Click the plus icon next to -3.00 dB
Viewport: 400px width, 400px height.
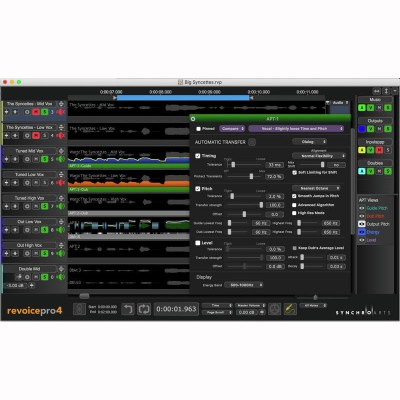click(x=31, y=285)
